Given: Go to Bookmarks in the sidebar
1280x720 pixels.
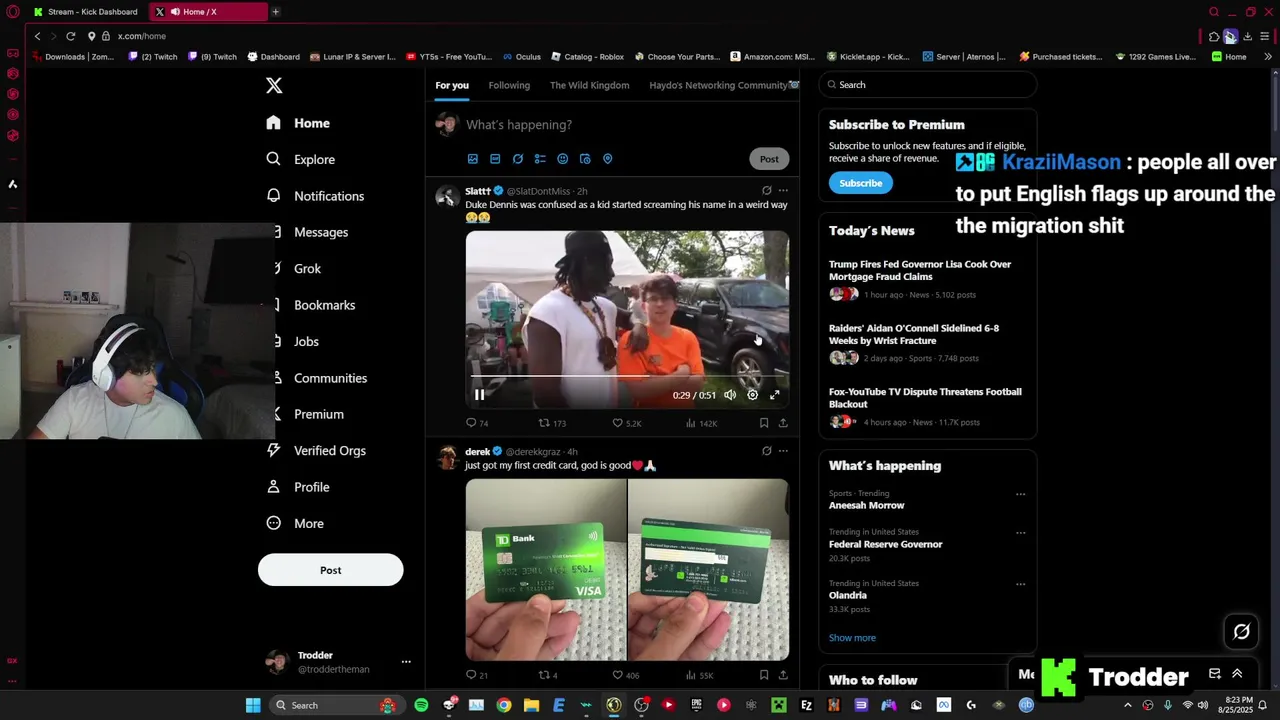Looking at the screenshot, I should [324, 305].
